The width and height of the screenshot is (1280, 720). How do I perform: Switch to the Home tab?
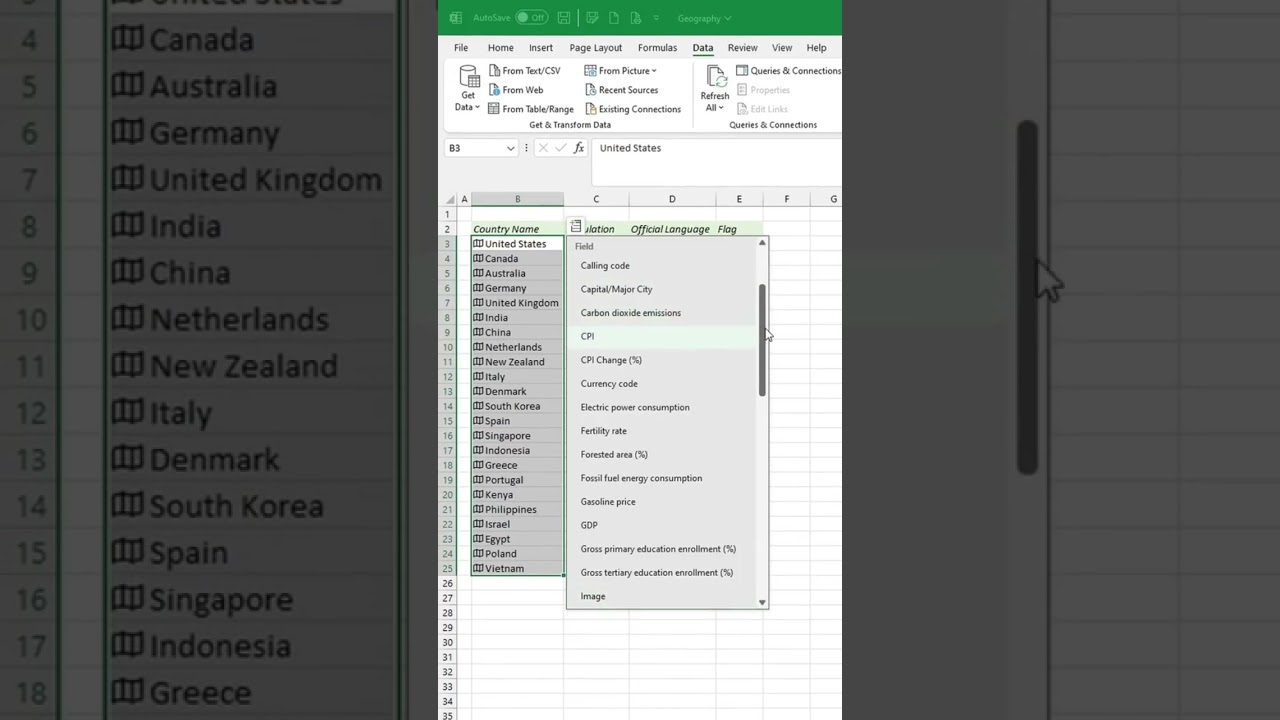(501, 48)
